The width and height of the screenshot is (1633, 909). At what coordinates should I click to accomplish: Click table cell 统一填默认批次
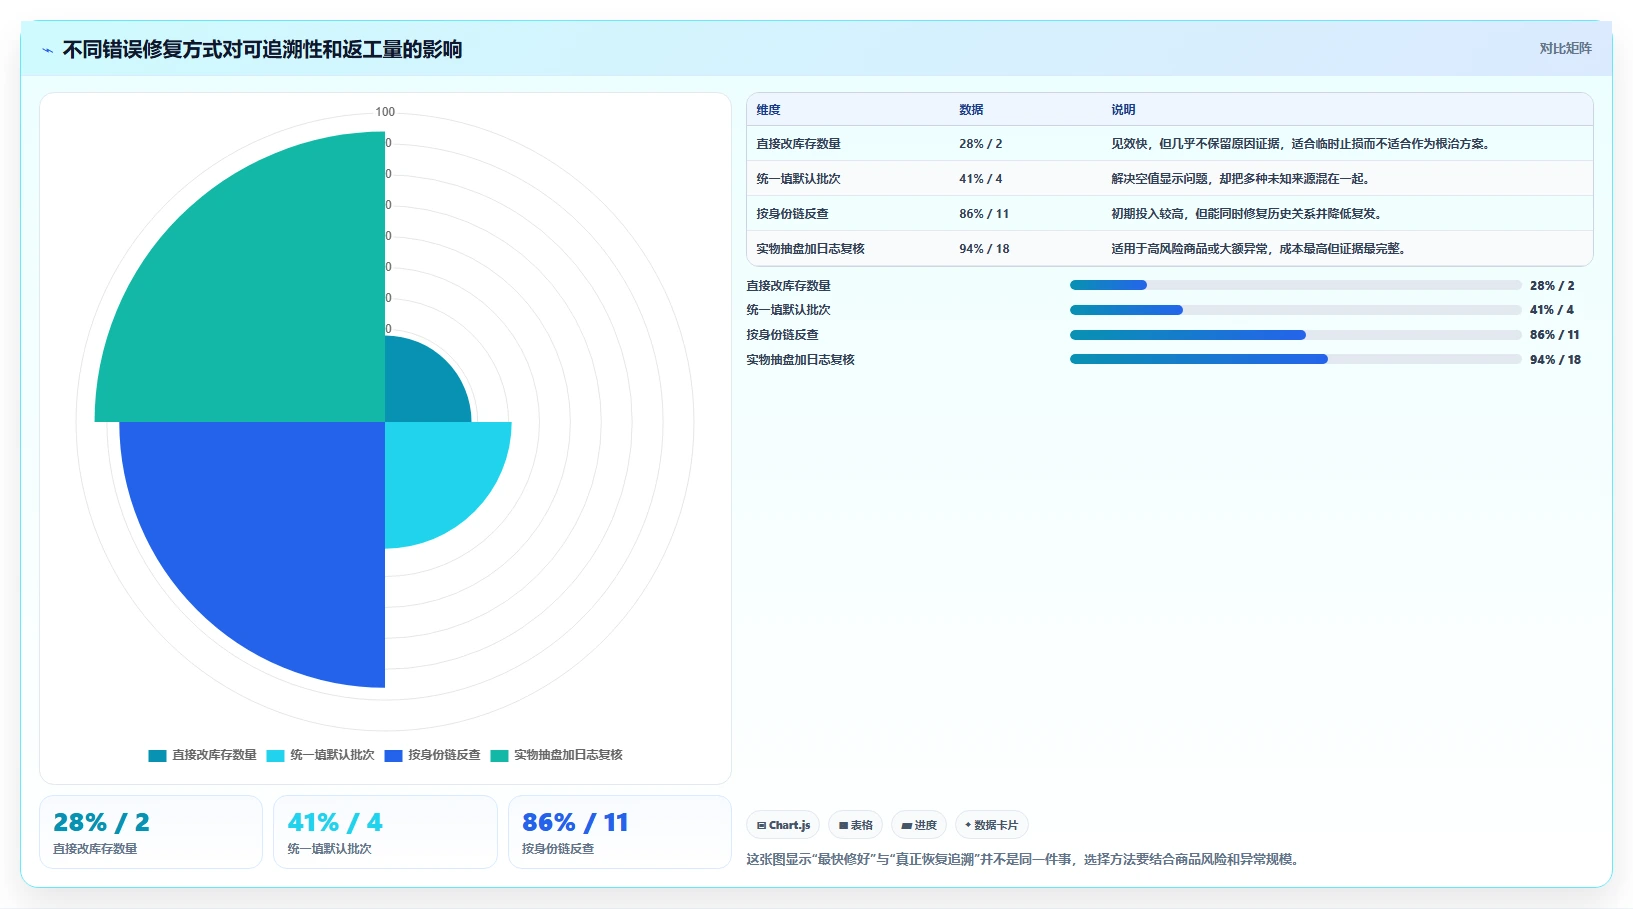798,179
